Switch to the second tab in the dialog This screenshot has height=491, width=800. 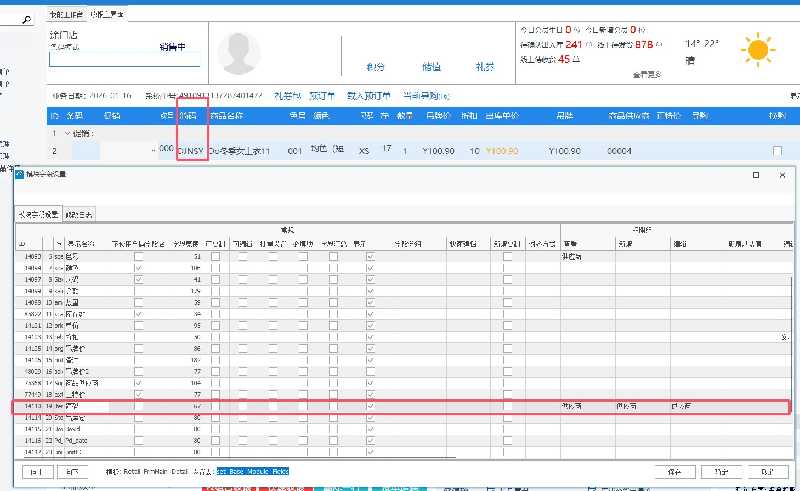(x=80, y=214)
